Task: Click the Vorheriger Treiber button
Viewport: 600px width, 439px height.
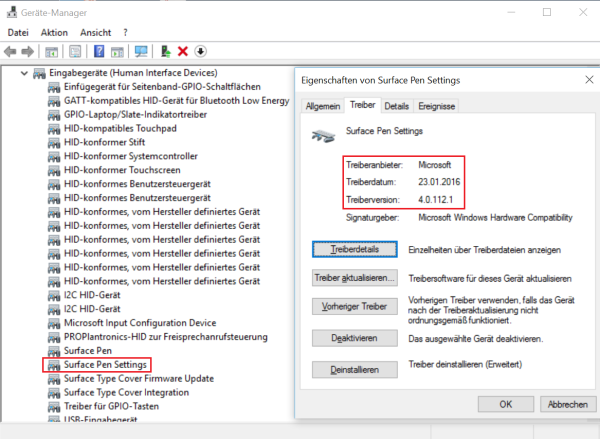Action: click(x=355, y=306)
